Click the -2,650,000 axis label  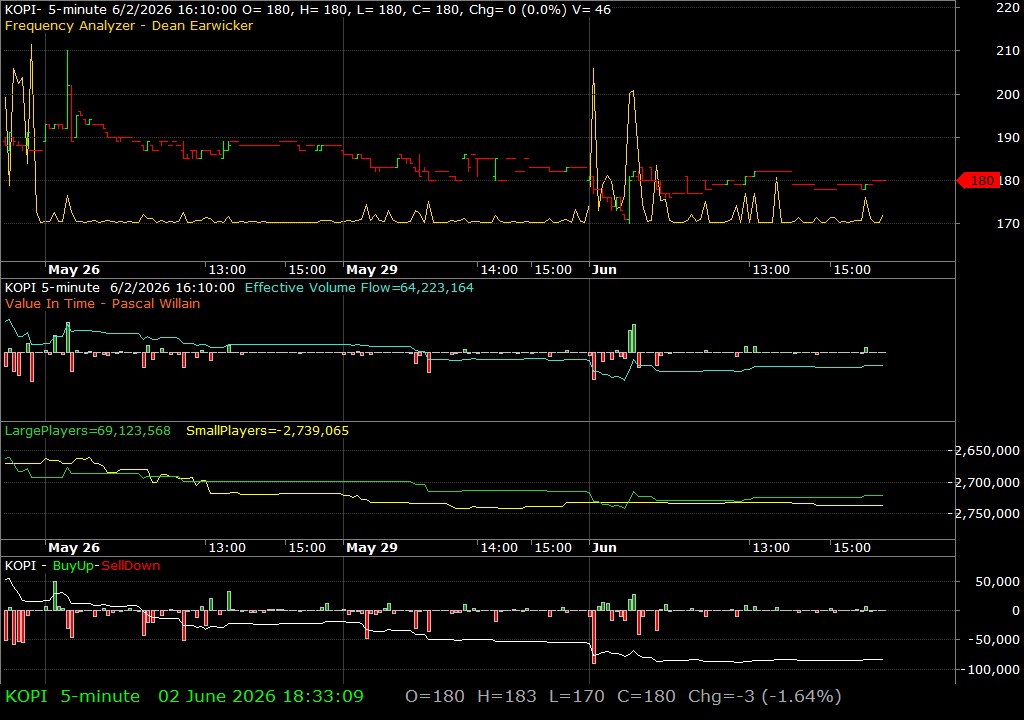pyautogui.click(x=984, y=451)
